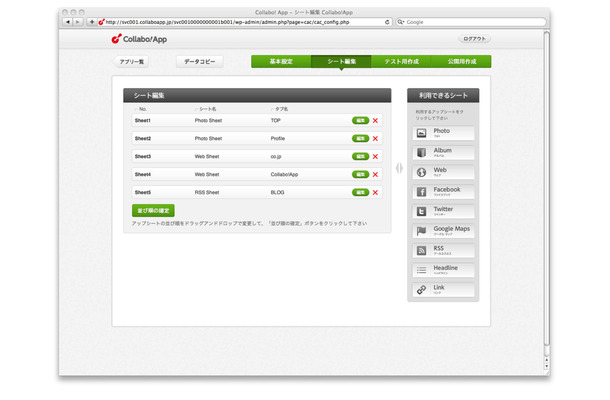
Task: Open the 基本設定 tab
Action: pyautogui.click(x=281, y=61)
